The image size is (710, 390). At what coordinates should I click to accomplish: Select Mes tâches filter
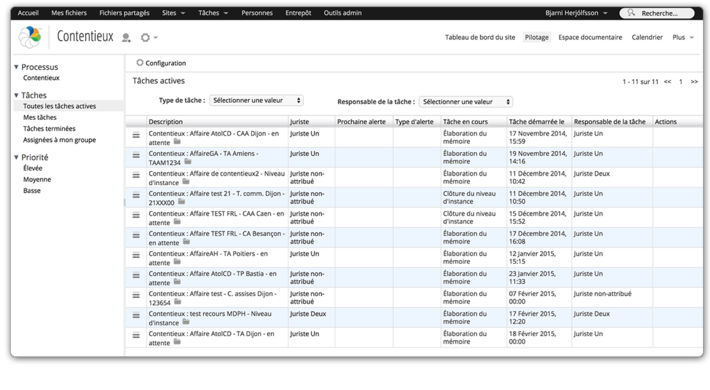40,117
